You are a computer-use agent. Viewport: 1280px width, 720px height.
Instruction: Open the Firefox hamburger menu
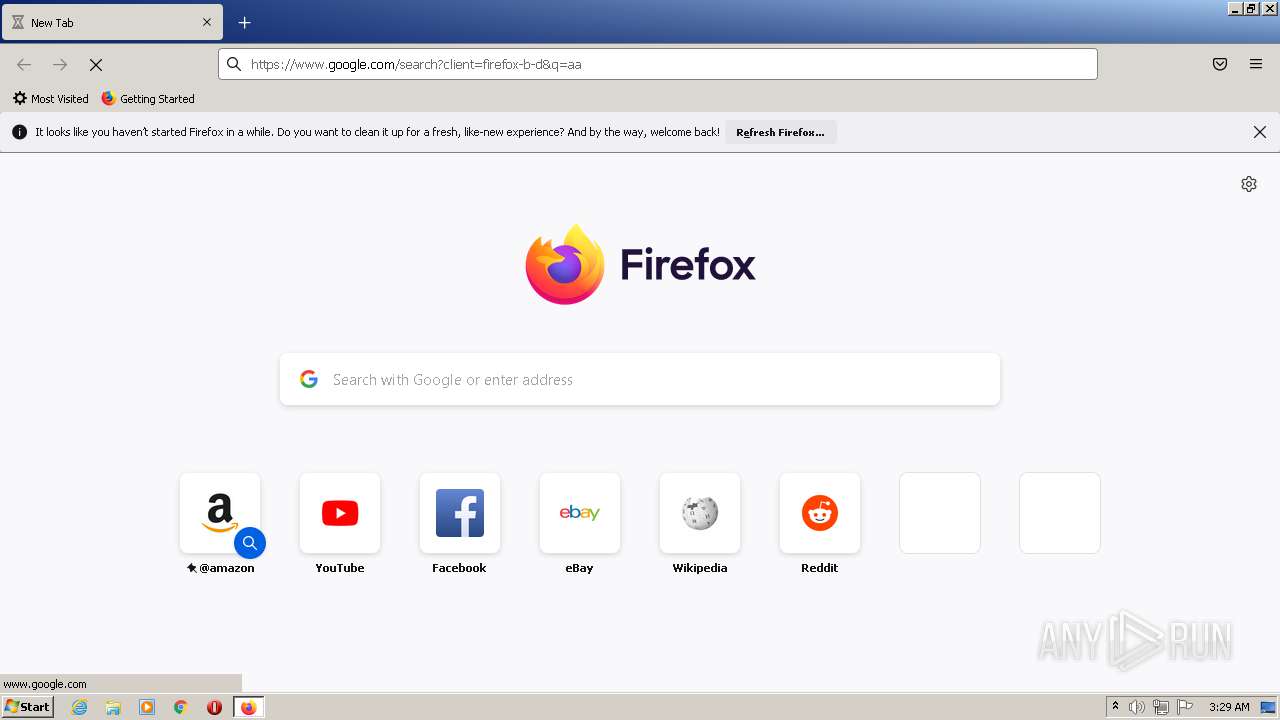click(x=1256, y=64)
